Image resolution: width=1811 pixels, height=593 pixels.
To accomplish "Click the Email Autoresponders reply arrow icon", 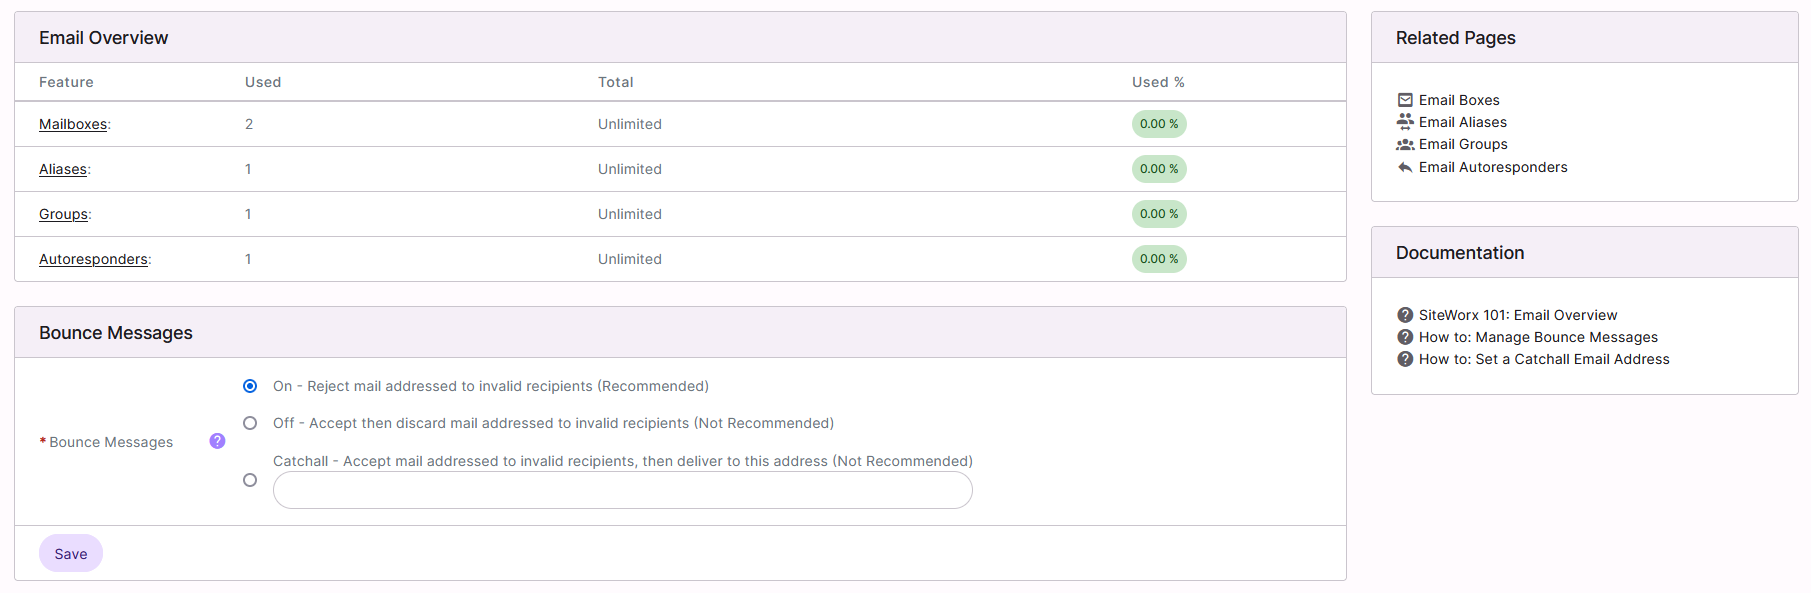I will [1405, 167].
